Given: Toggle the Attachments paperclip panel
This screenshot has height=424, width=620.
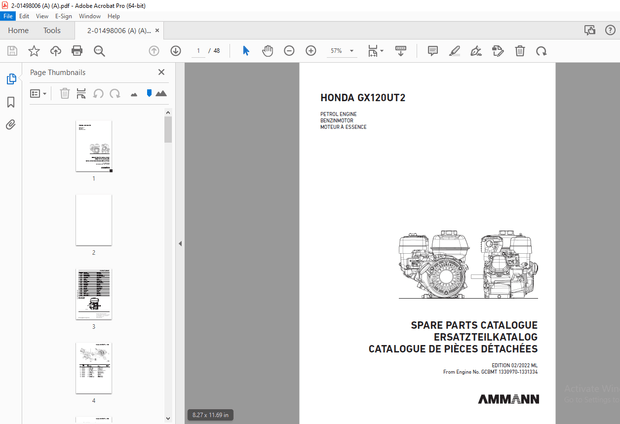Looking at the screenshot, I should click(x=11, y=125).
